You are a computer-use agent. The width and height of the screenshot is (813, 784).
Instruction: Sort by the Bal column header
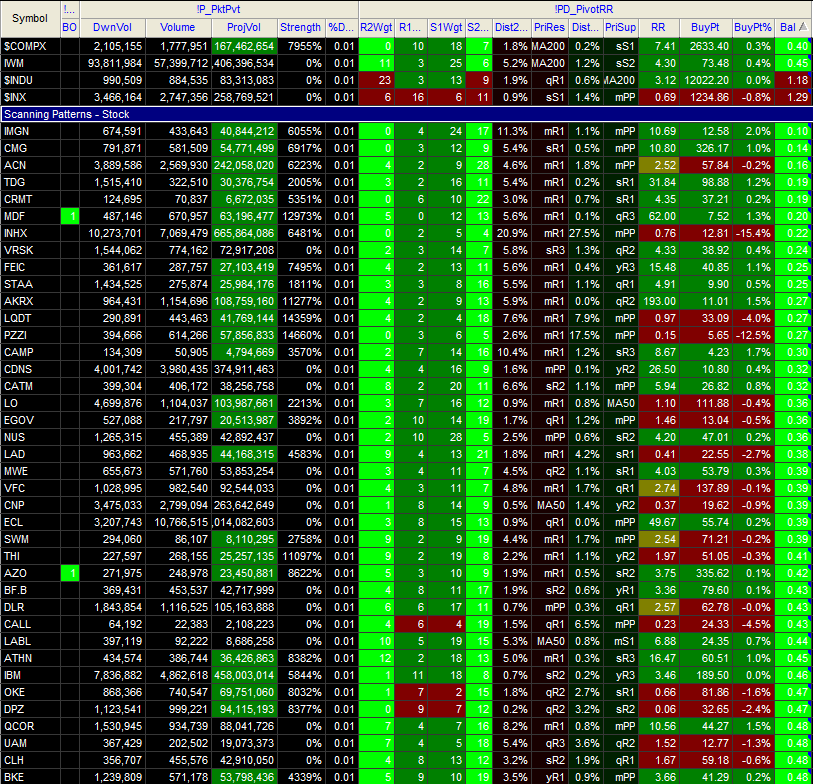click(x=793, y=27)
